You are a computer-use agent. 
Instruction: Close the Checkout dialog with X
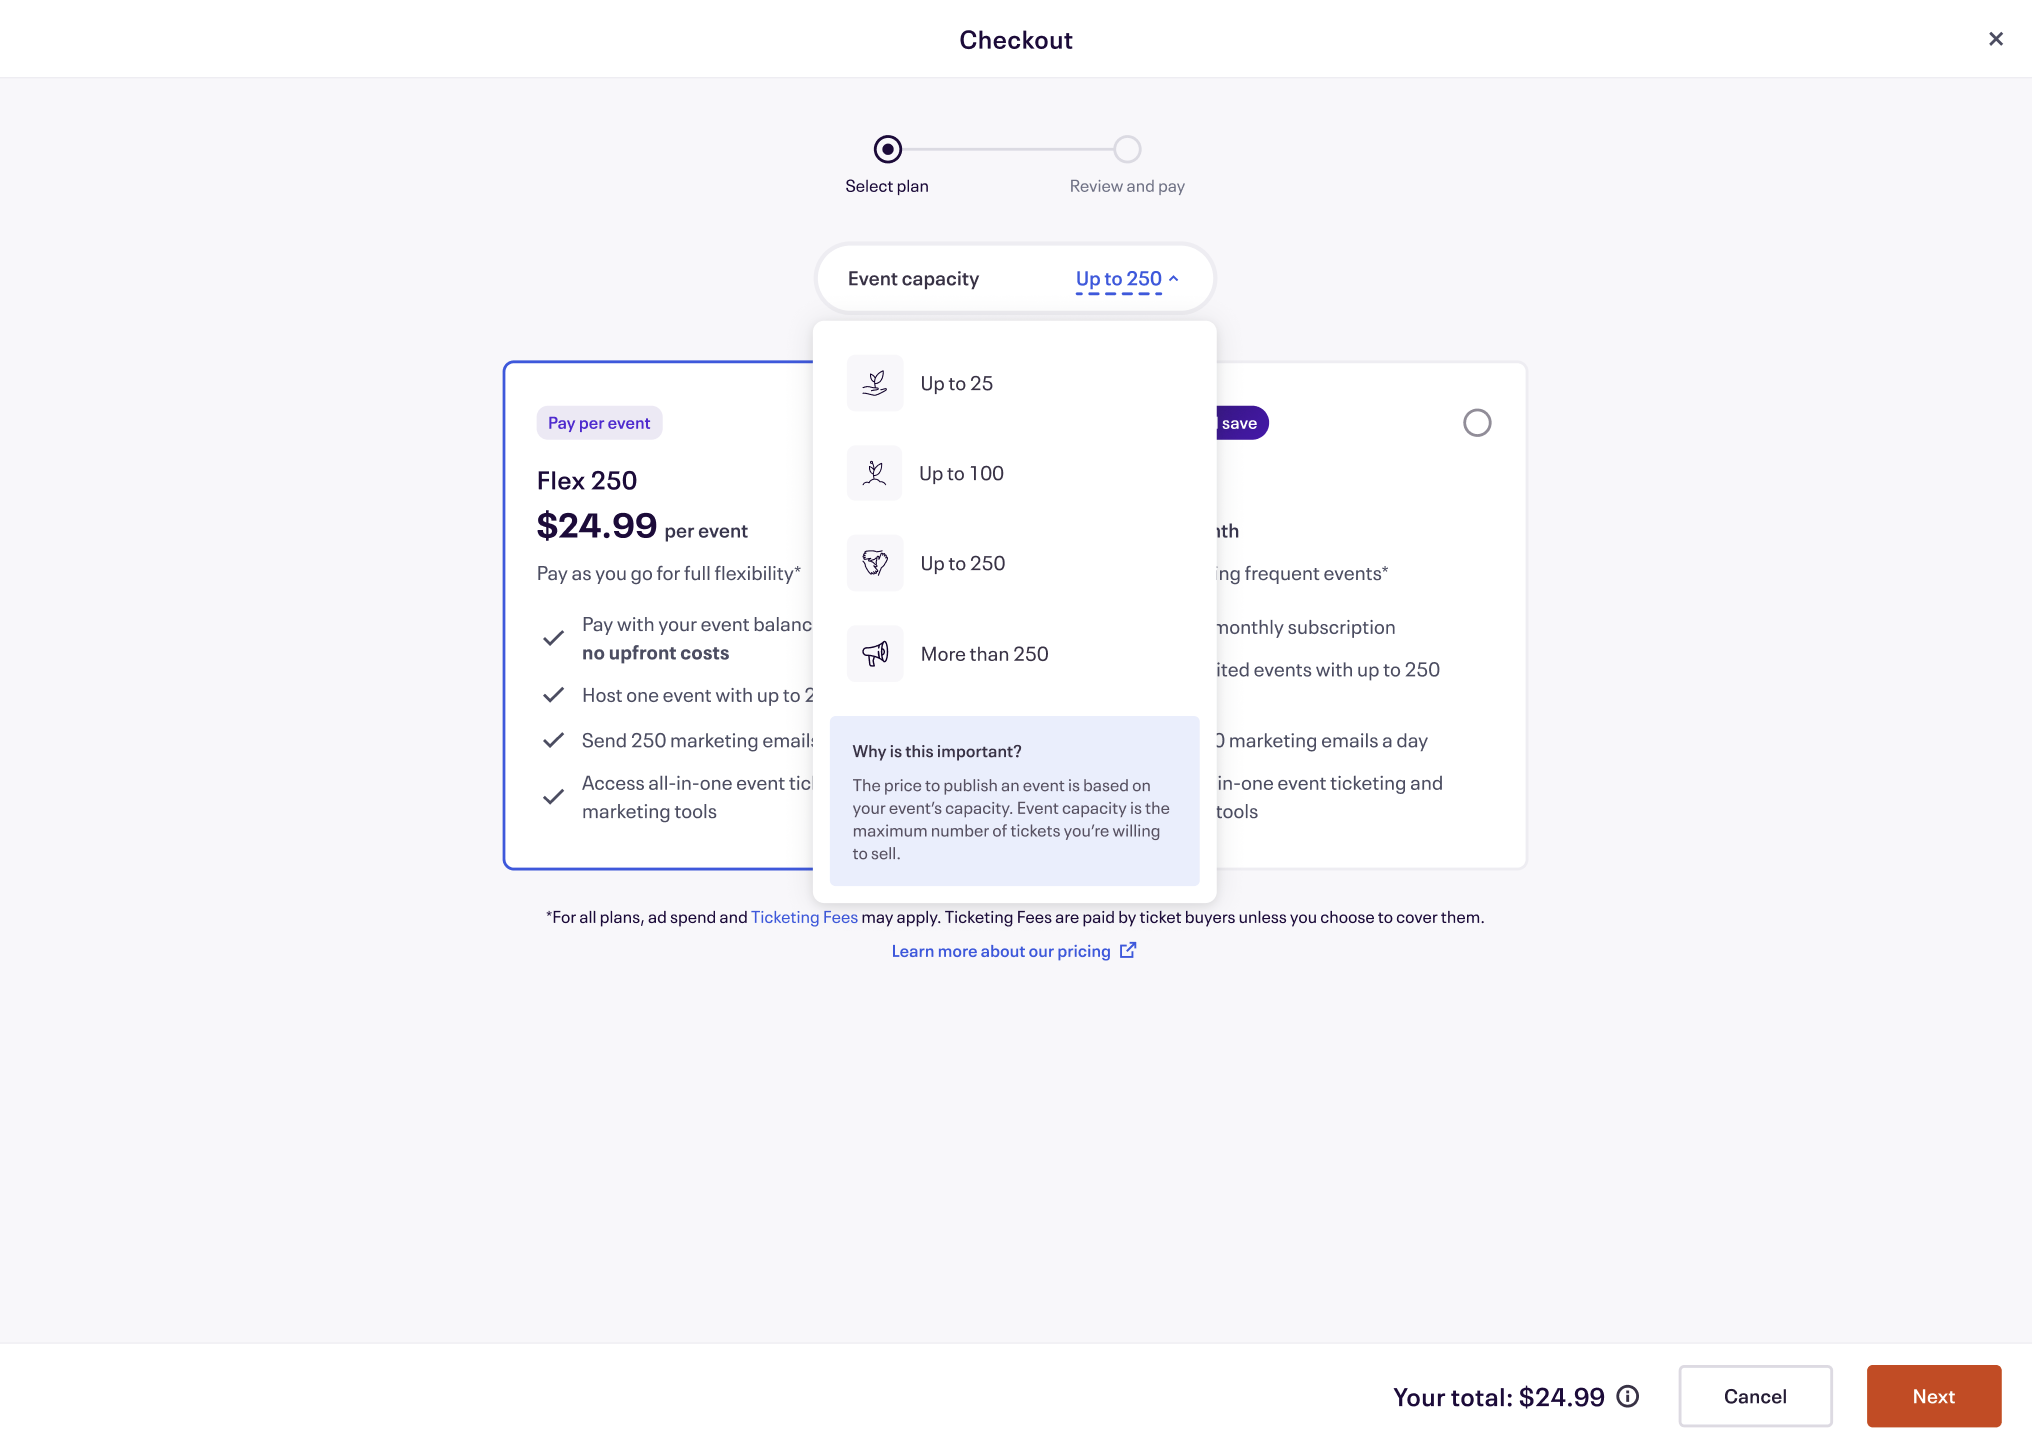[x=1995, y=39]
